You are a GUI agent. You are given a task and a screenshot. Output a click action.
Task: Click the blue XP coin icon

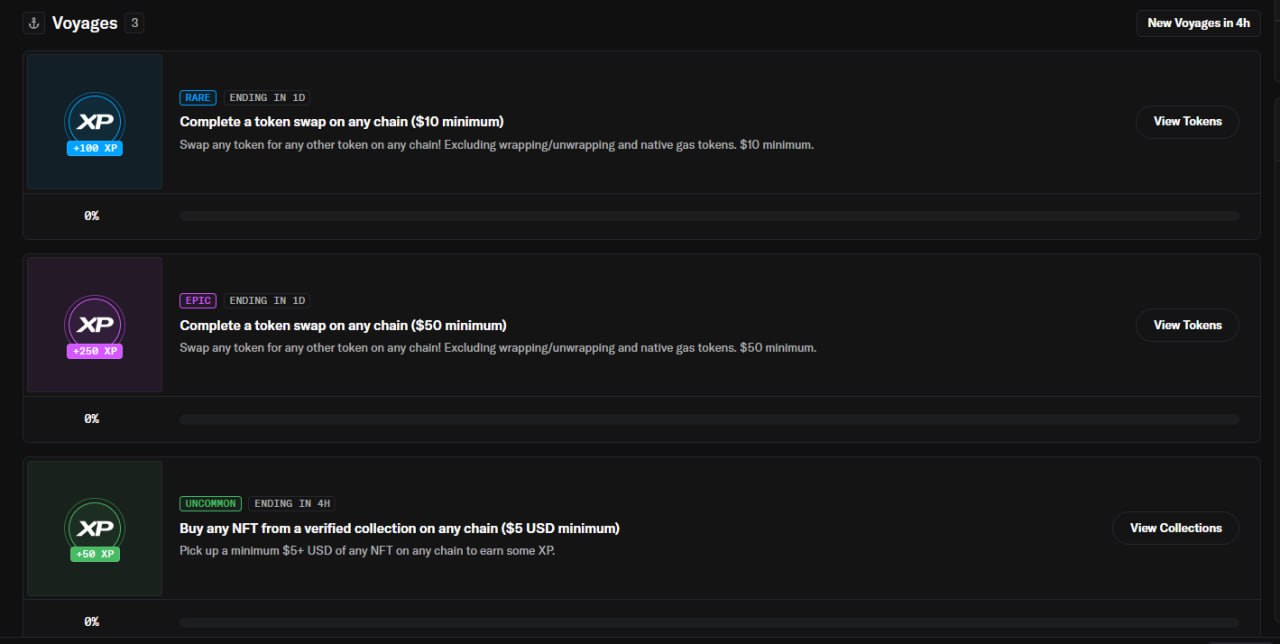95,120
